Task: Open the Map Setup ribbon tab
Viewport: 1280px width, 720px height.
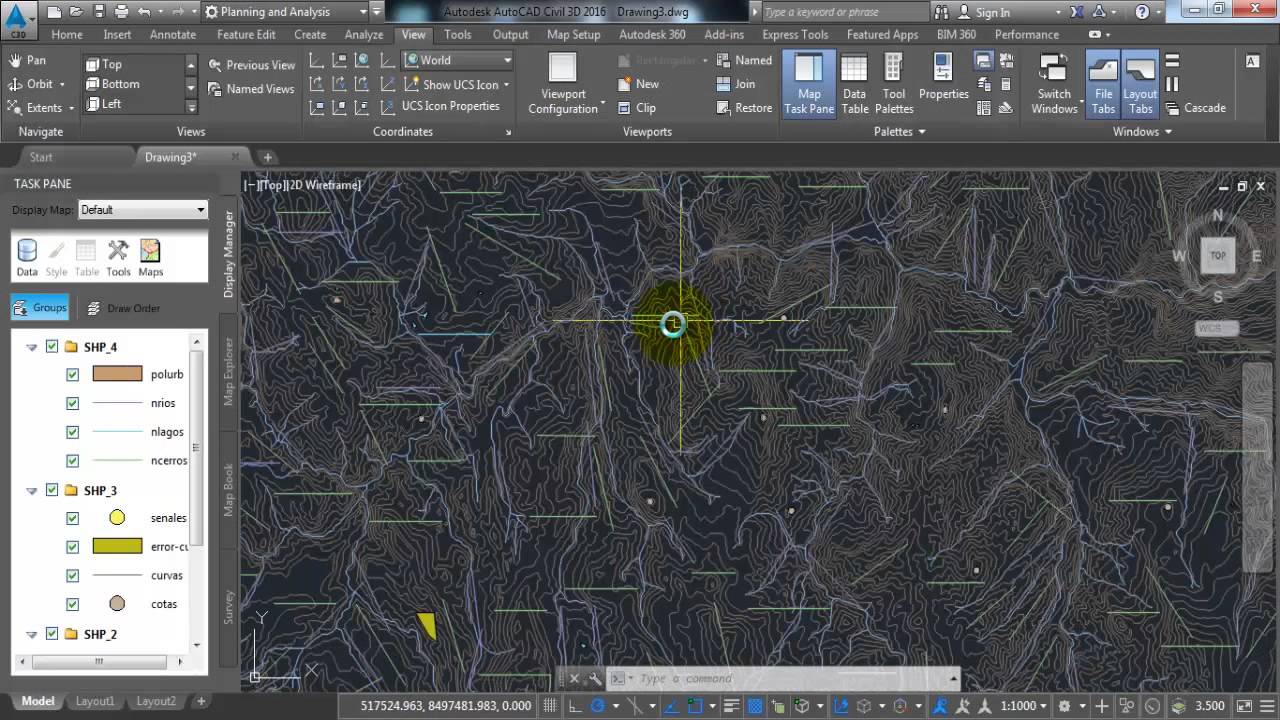Action: click(x=574, y=34)
